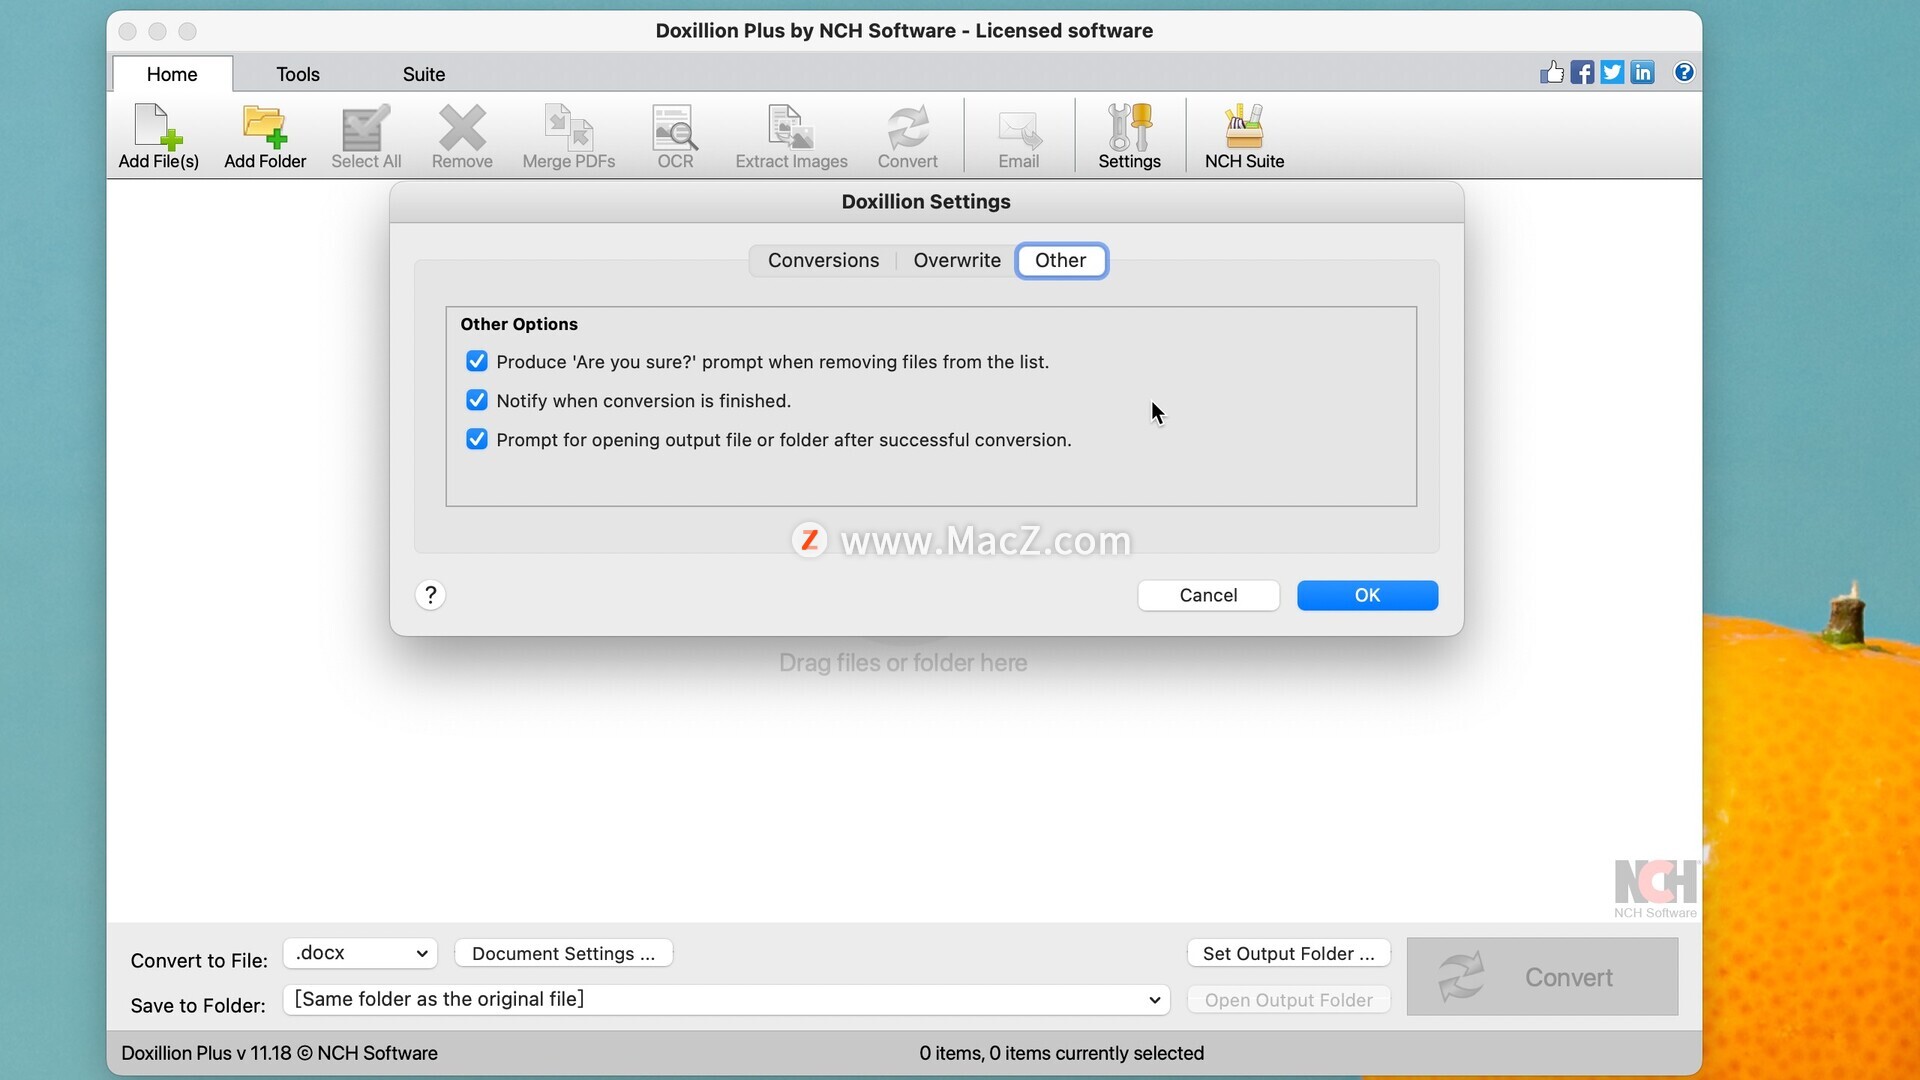The height and width of the screenshot is (1080, 1920).
Task: Click the Add File(s) toolbar icon
Action: point(158,136)
